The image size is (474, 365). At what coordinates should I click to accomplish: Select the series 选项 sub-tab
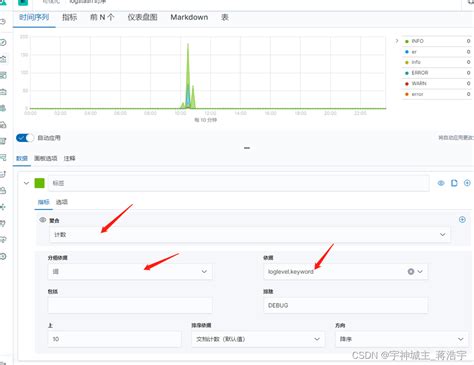click(62, 202)
